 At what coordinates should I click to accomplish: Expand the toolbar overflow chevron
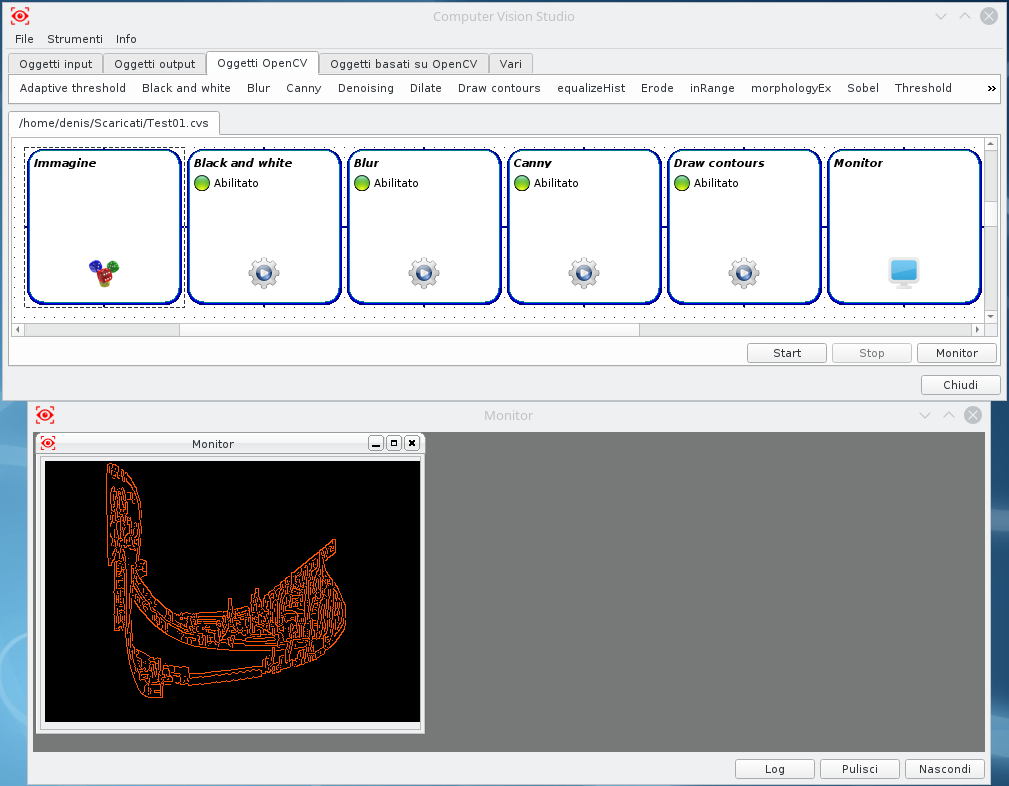[x=992, y=89]
